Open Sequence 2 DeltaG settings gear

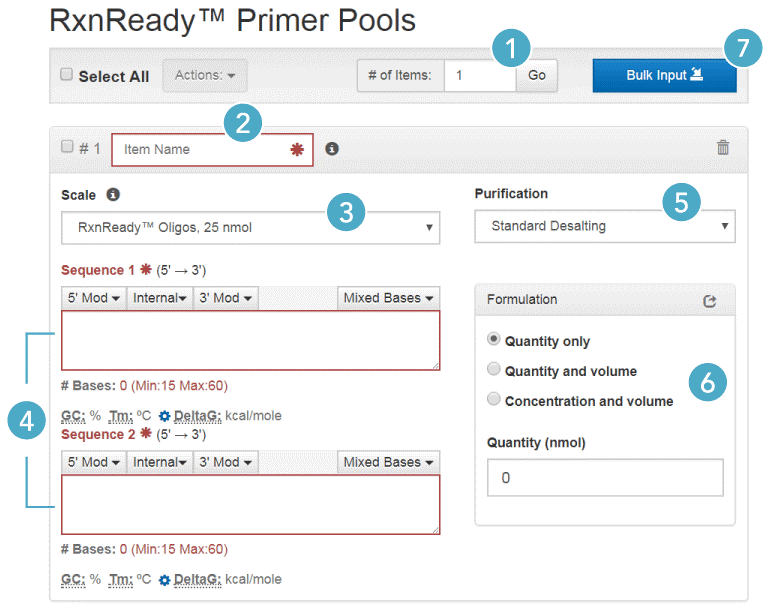[x=165, y=580]
